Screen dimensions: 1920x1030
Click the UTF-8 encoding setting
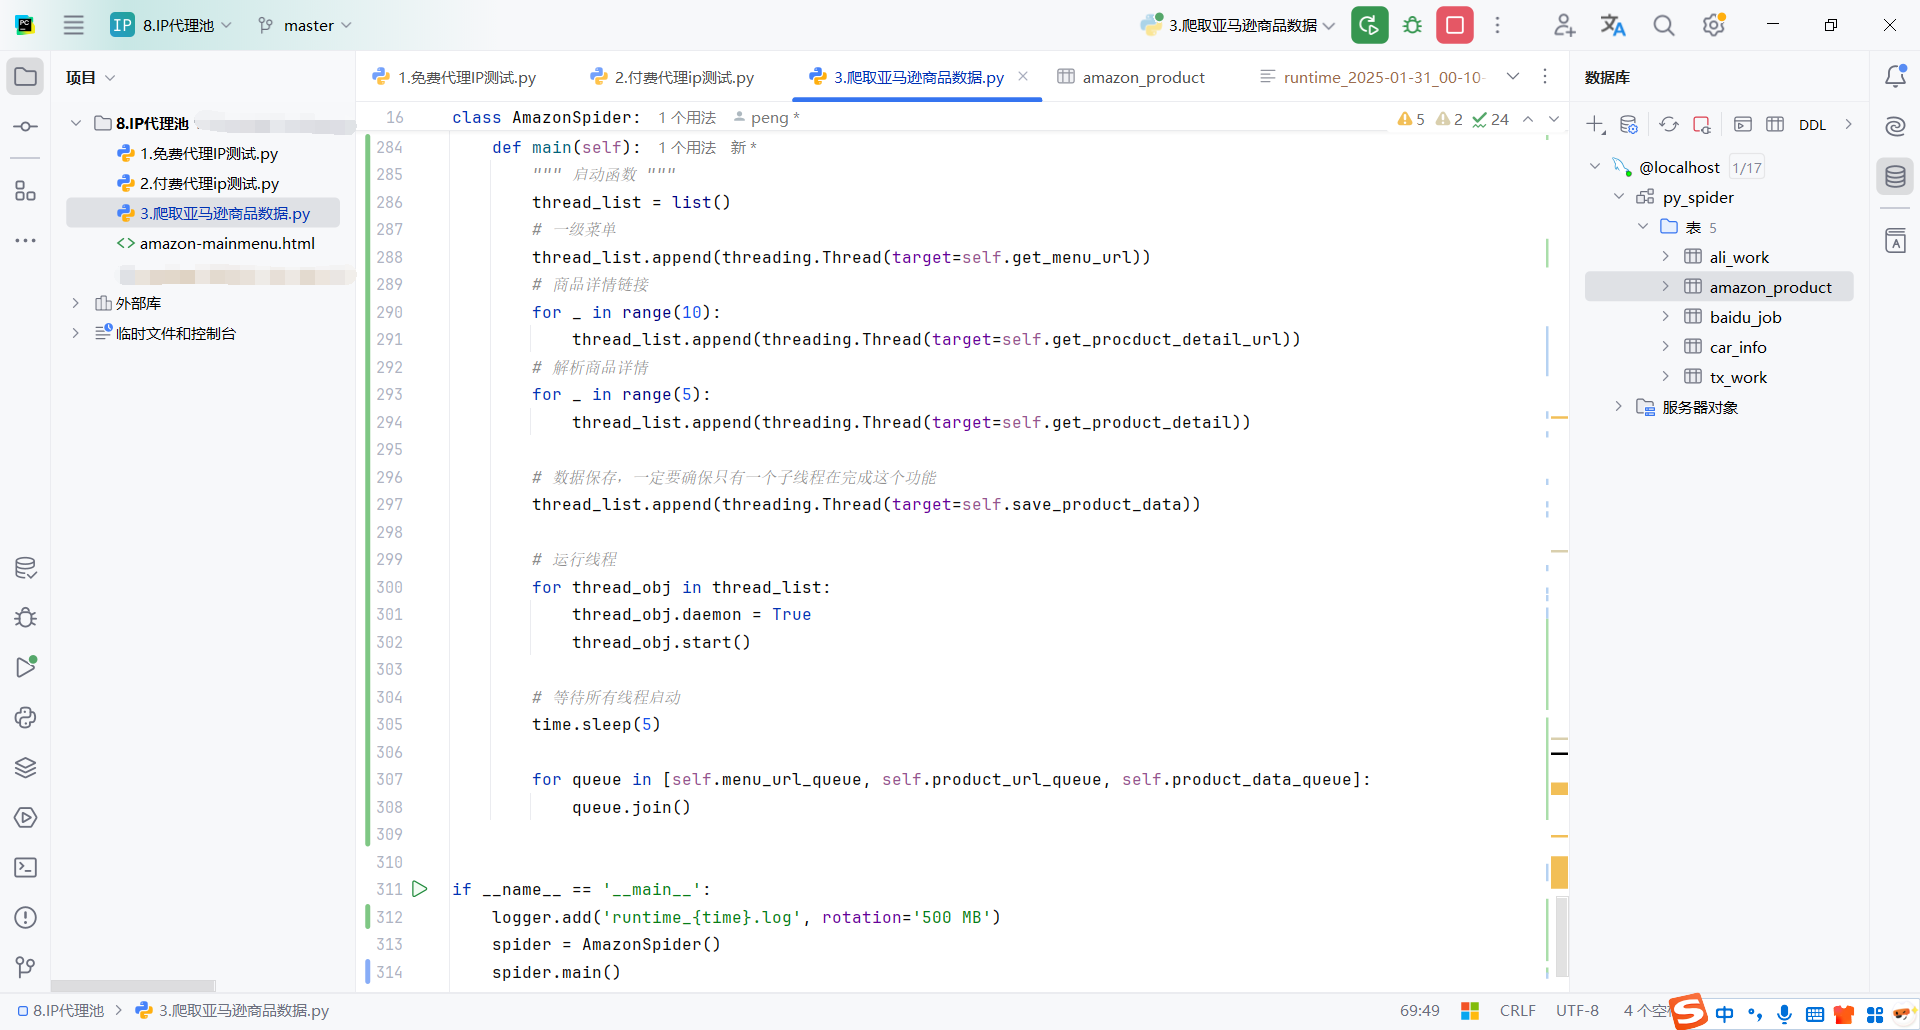[1577, 1011]
